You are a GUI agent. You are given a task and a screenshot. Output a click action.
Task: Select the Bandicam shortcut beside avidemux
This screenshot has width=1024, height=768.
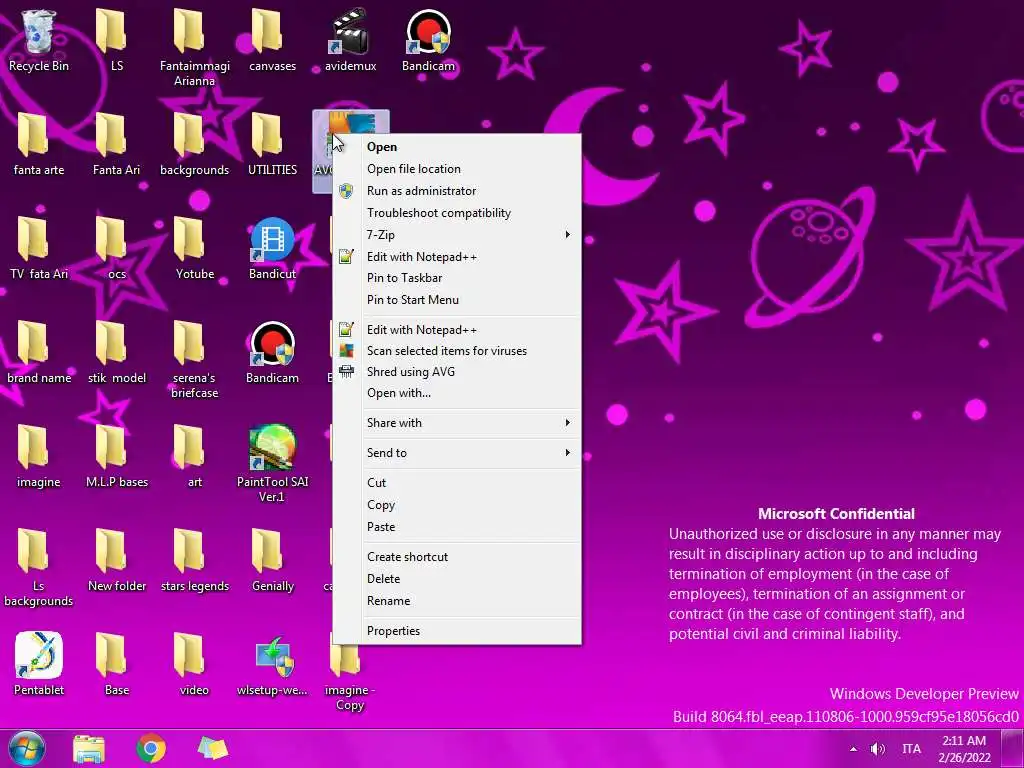428,40
